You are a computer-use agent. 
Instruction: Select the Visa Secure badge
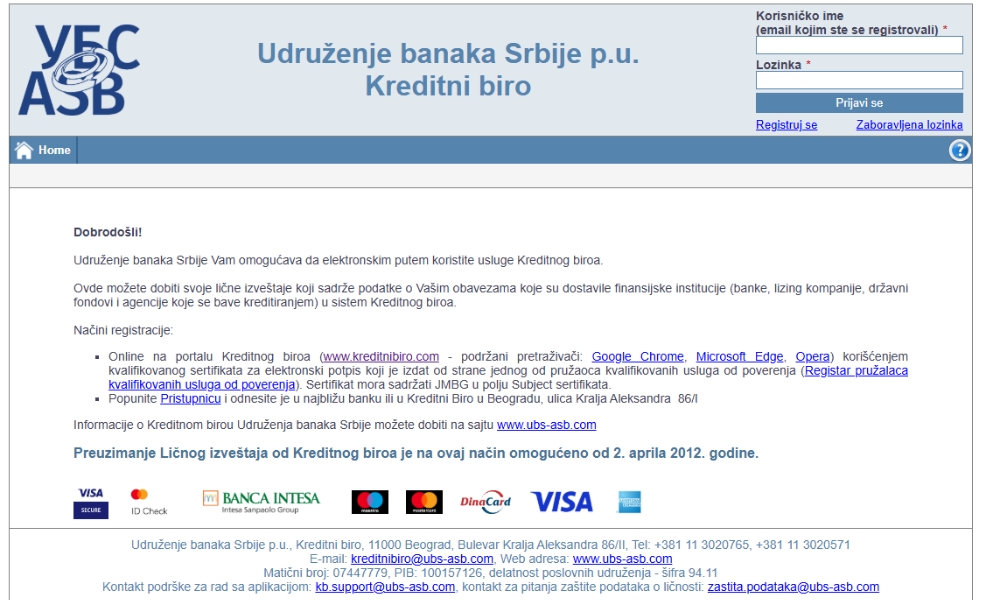coord(92,500)
